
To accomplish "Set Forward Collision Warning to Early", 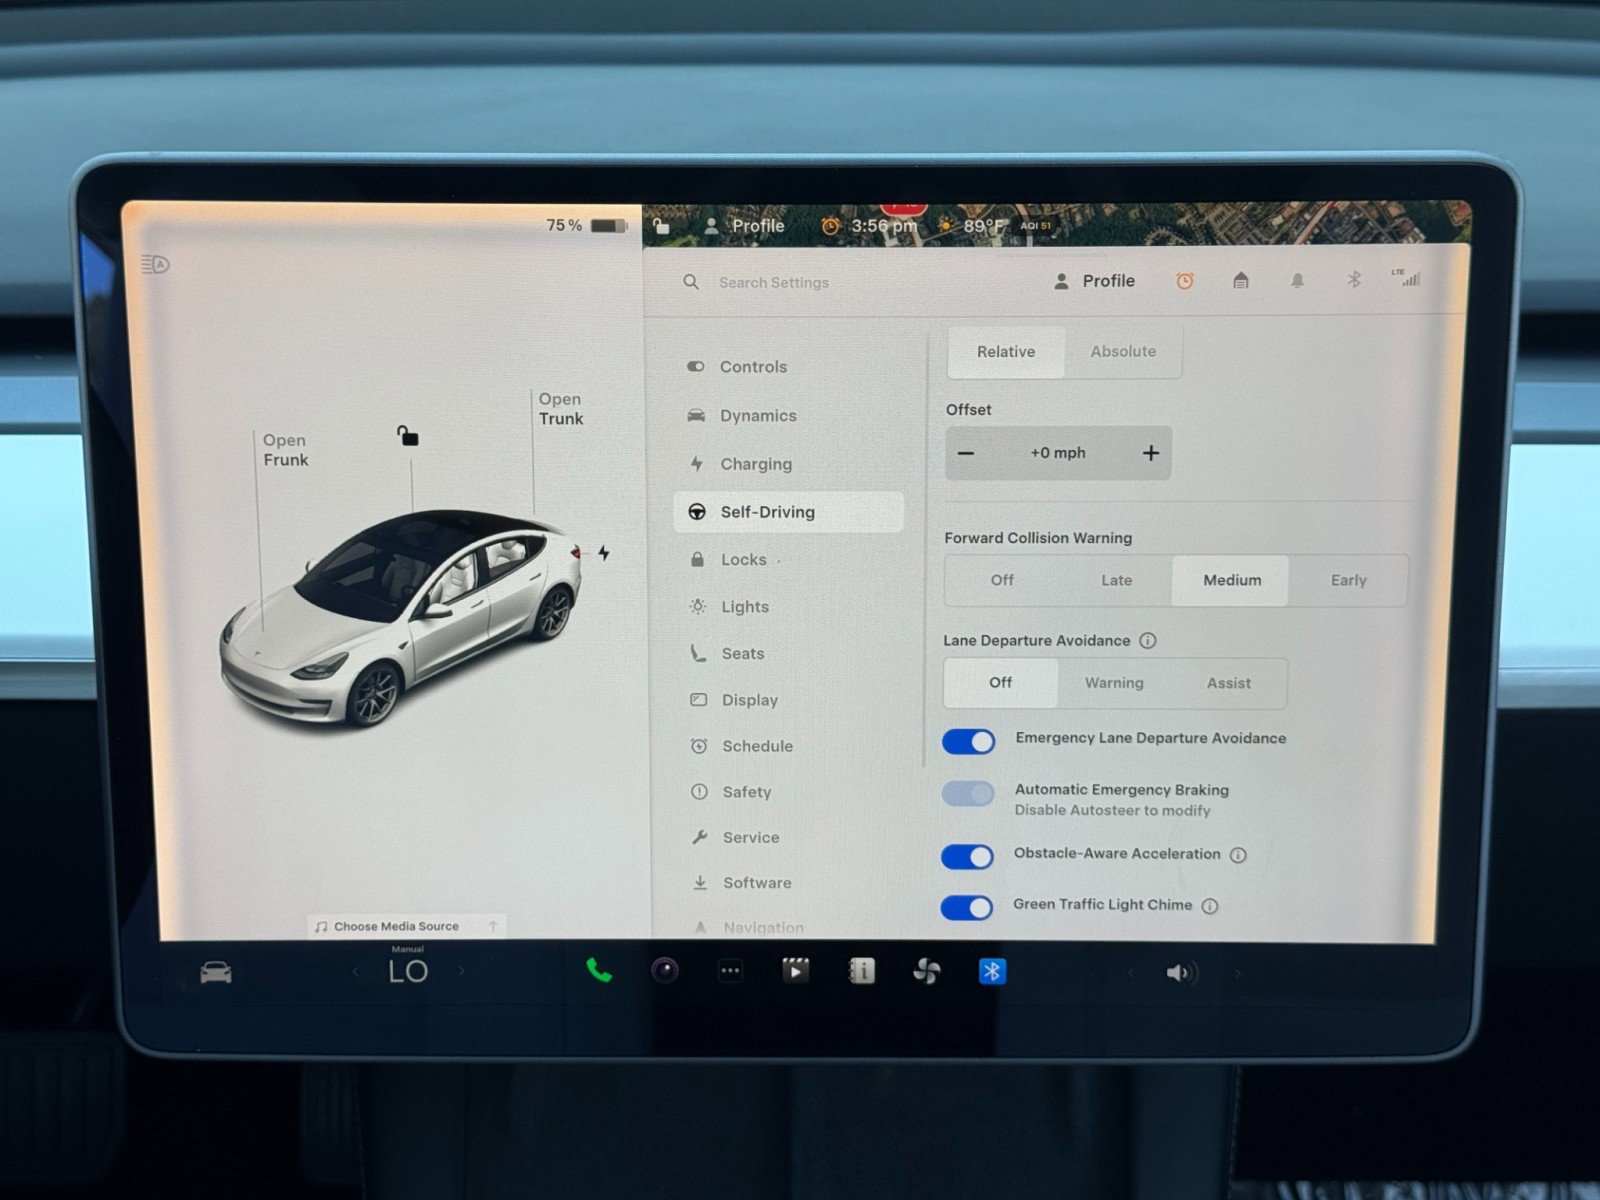I will (1348, 580).
